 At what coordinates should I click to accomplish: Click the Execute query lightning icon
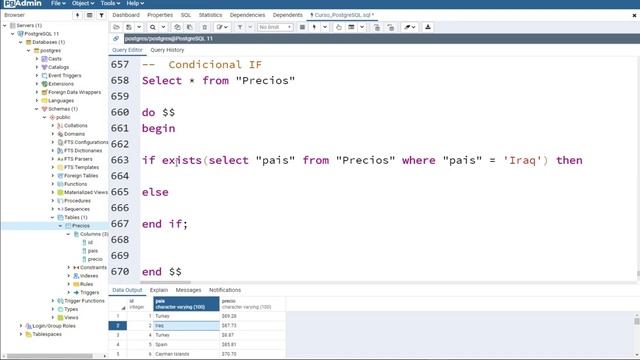tap(314, 27)
